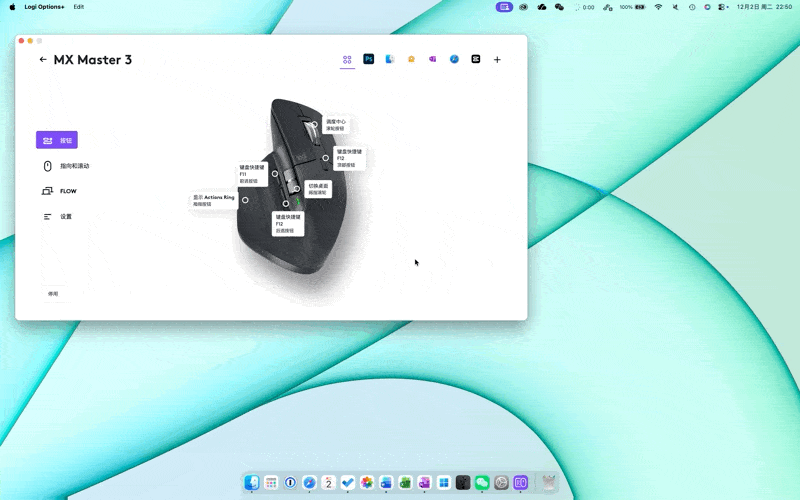Select the forward button F11 hotspot
Image resolution: width=800 pixels, height=500 pixels.
(275, 174)
